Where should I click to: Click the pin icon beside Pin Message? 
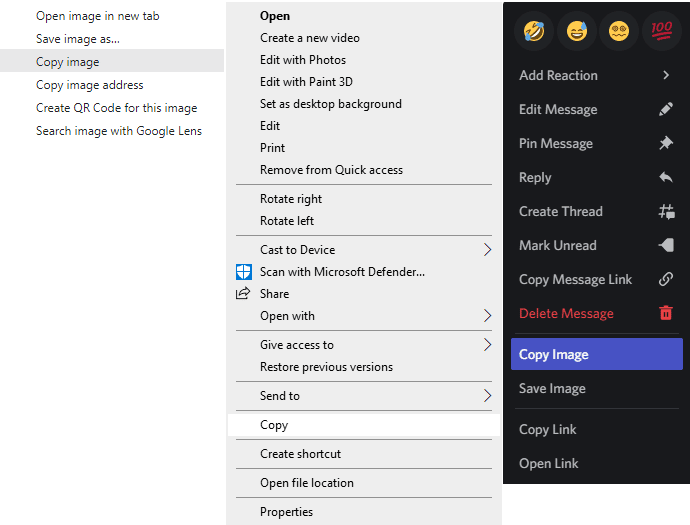tap(666, 143)
